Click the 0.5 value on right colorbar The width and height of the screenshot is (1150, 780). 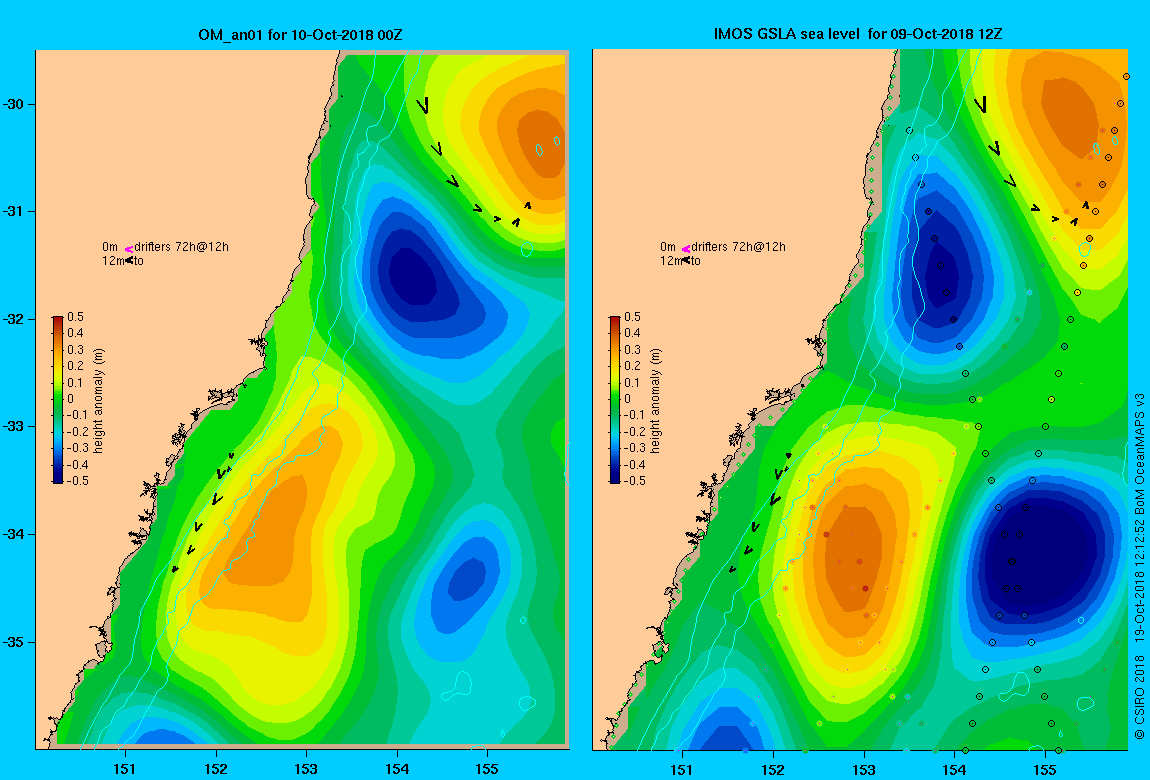pos(632,317)
